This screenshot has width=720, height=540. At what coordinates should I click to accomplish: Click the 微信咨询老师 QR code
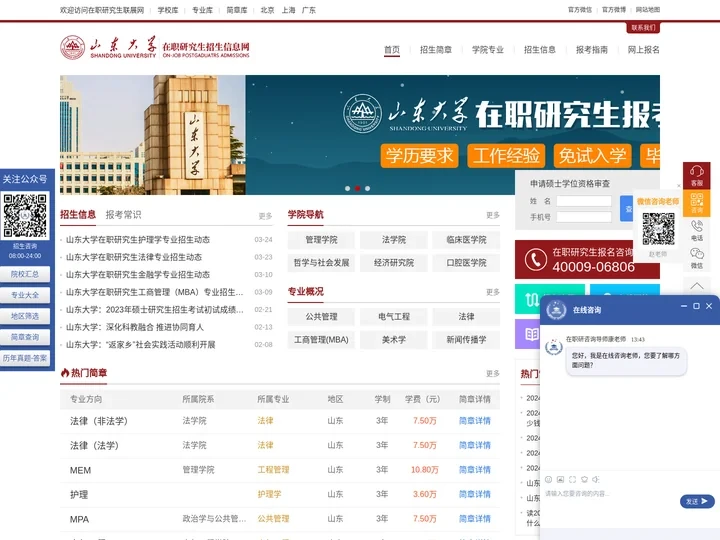pos(658,229)
